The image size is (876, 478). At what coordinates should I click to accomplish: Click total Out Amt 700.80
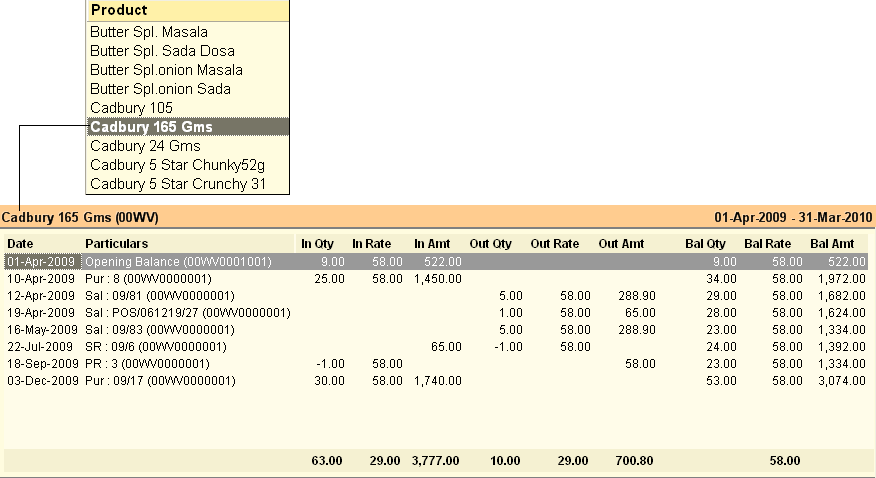[634, 461]
